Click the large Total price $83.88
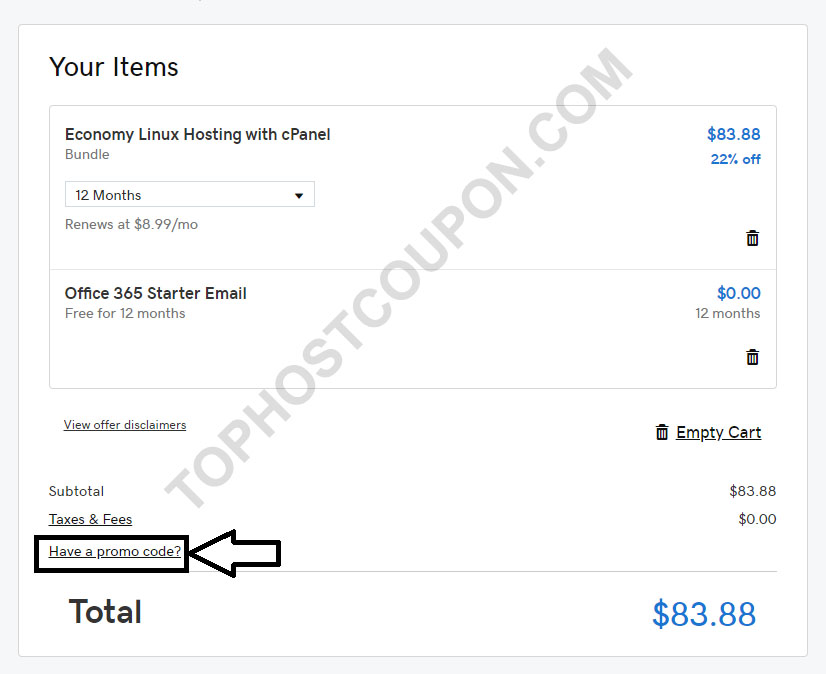The height and width of the screenshot is (674, 826). [x=704, y=614]
